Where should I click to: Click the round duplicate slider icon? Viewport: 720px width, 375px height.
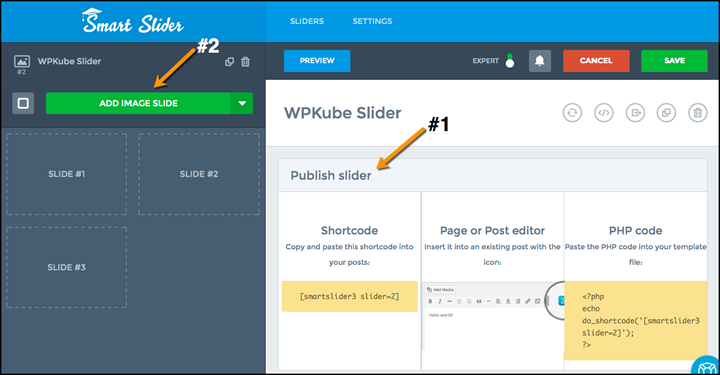[x=666, y=112]
